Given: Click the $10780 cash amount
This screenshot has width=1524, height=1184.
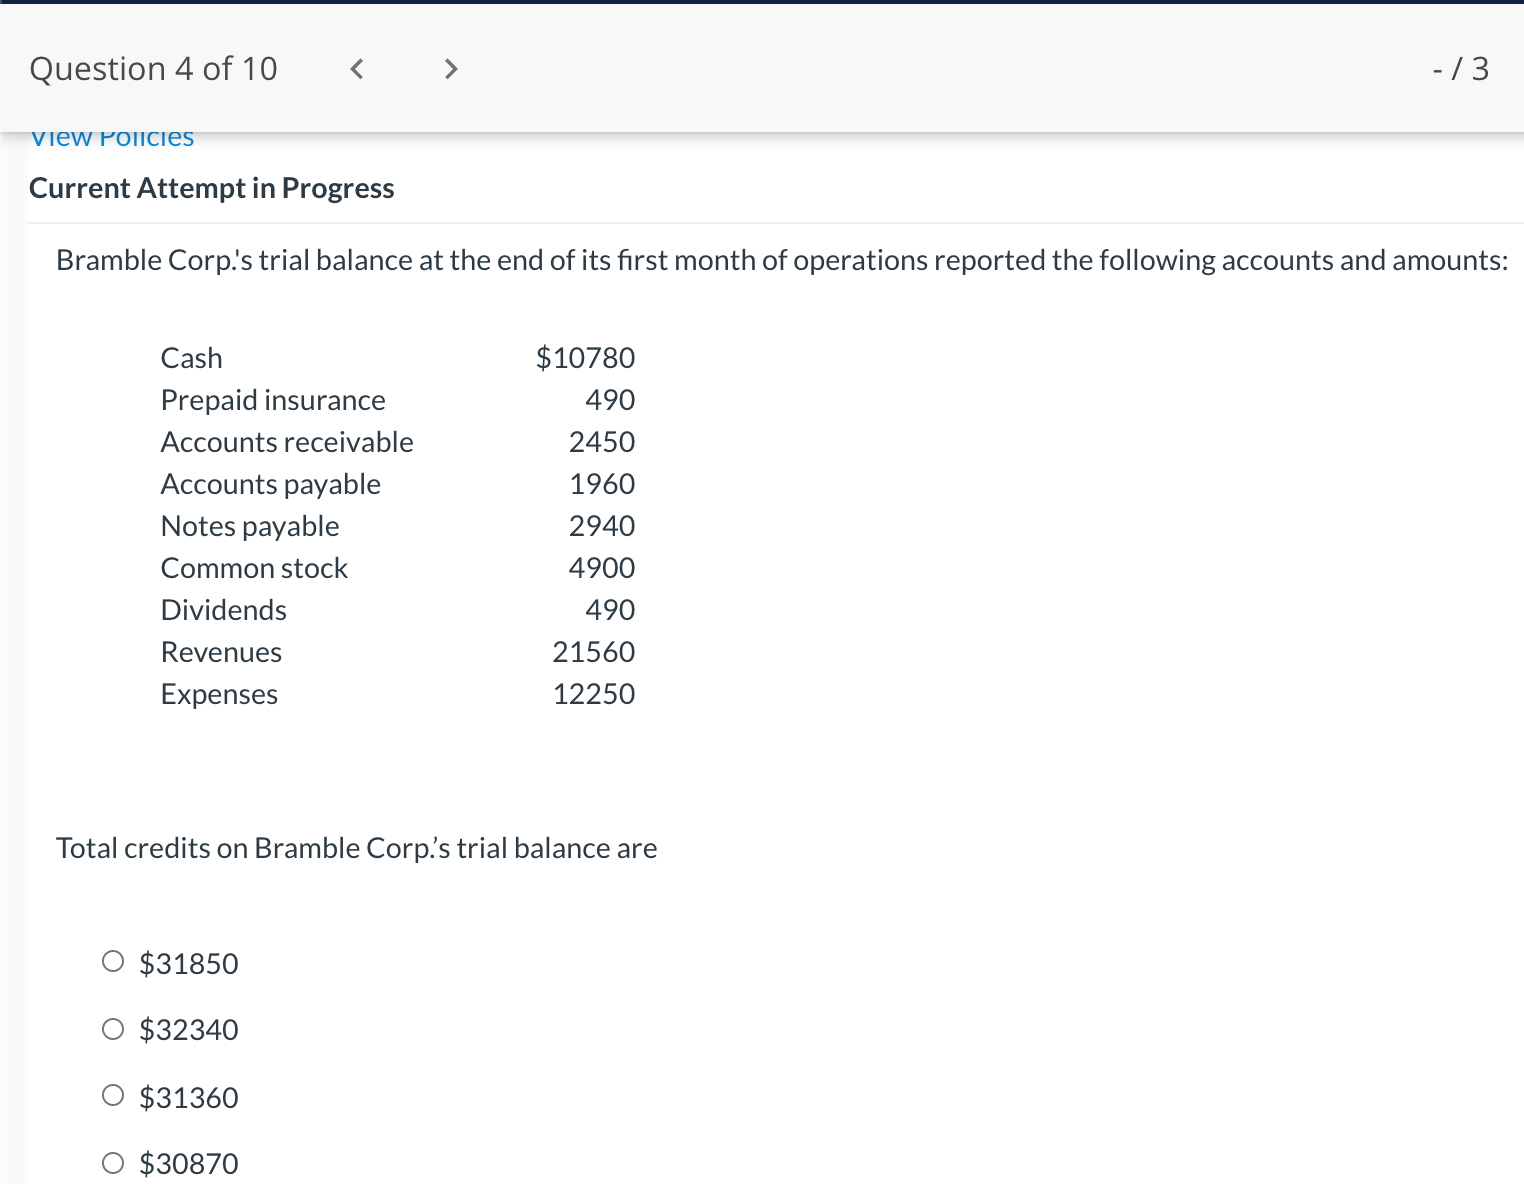Looking at the screenshot, I should pyautogui.click(x=585, y=358).
